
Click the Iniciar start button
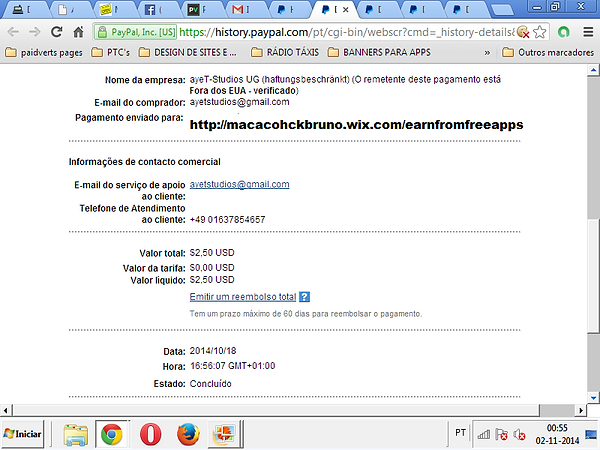point(23,434)
